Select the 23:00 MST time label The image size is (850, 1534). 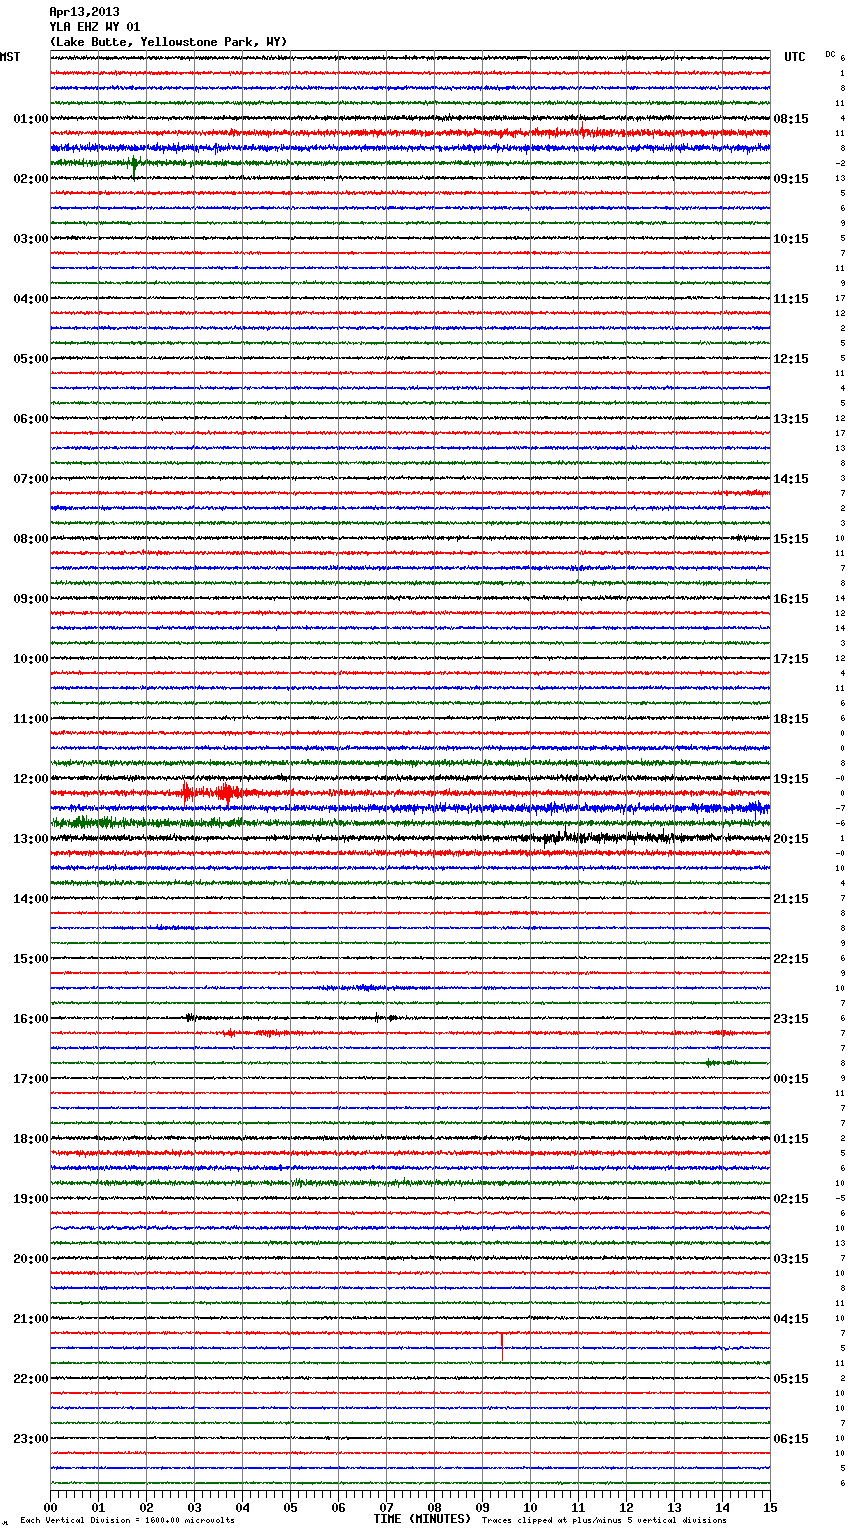pyautogui.click(x=30, y=1439)
